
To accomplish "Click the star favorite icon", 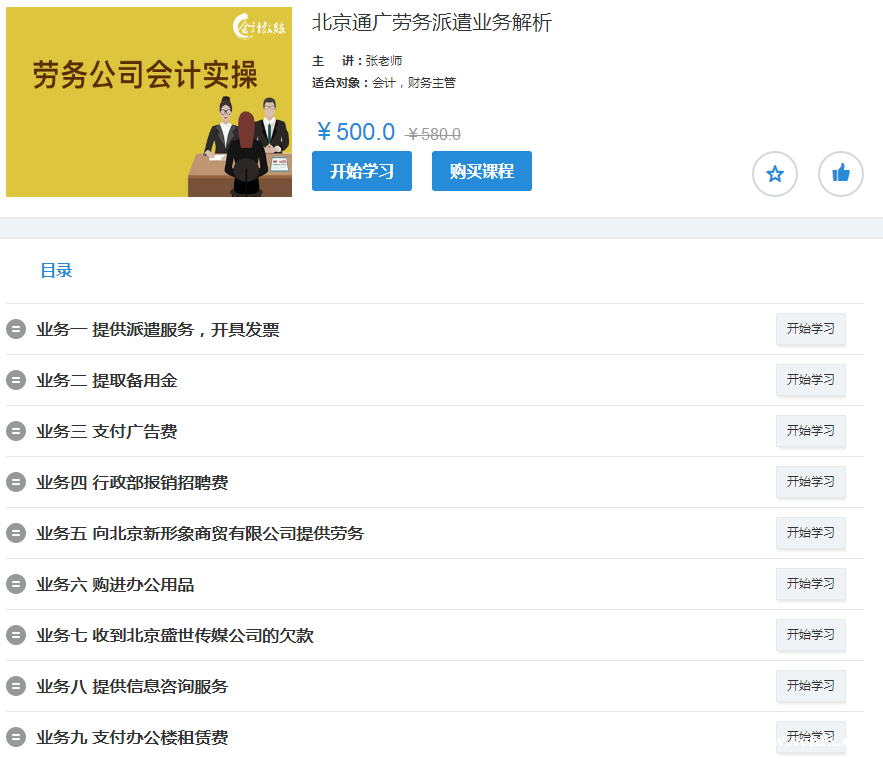I will pos(774,174).
